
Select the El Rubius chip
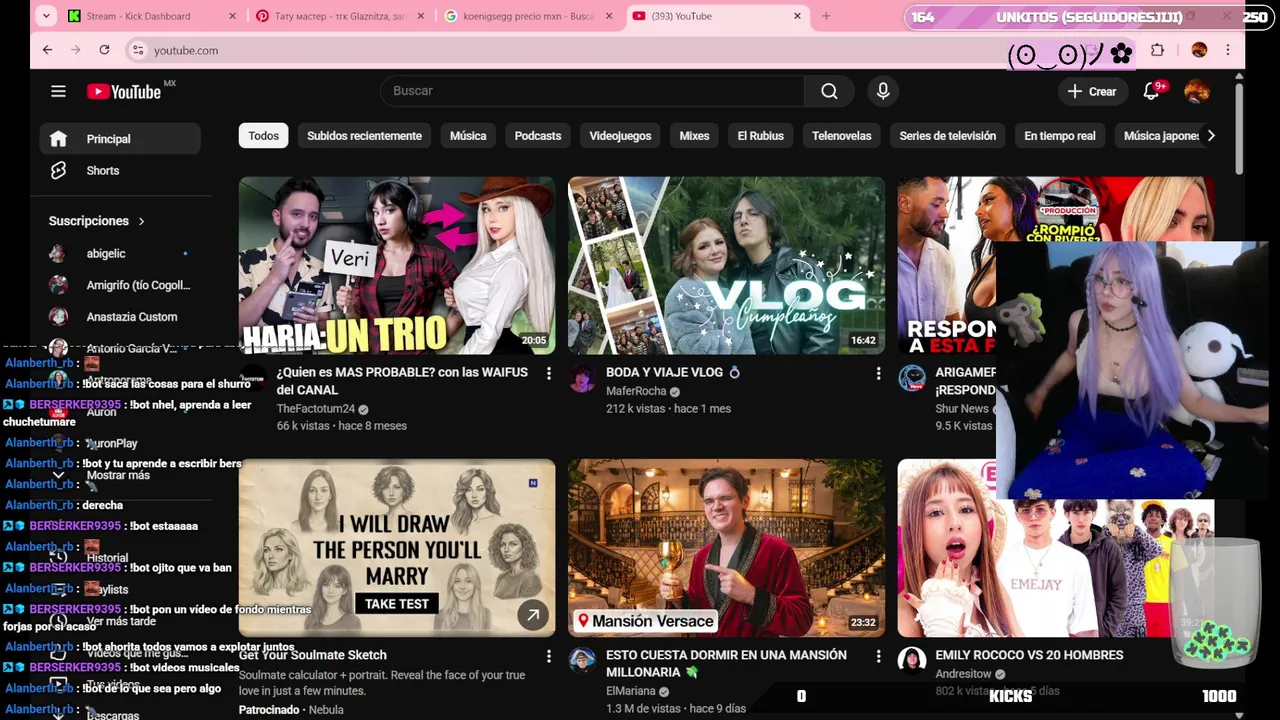(761, 136)
